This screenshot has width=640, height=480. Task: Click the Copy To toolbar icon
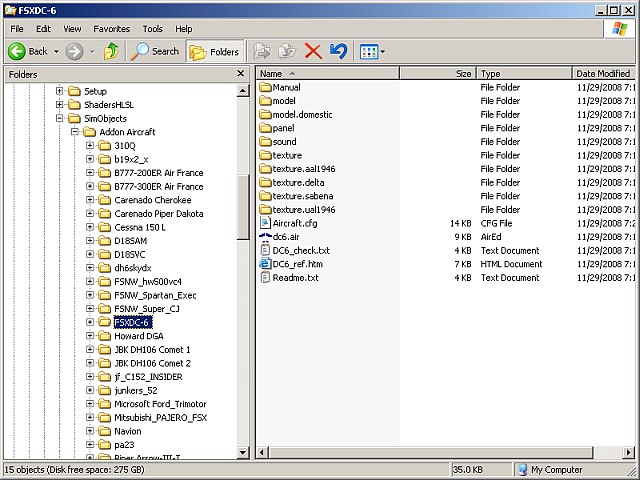287,51
